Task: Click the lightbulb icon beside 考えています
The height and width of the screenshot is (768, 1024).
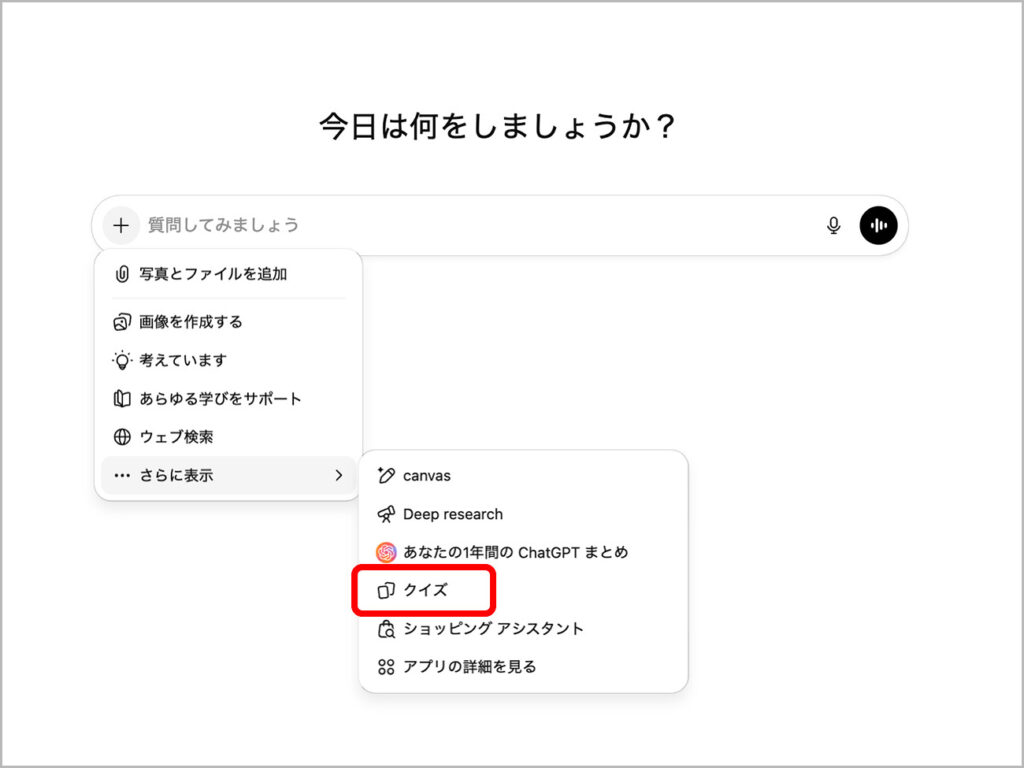Action: click(x=122, y=360)
